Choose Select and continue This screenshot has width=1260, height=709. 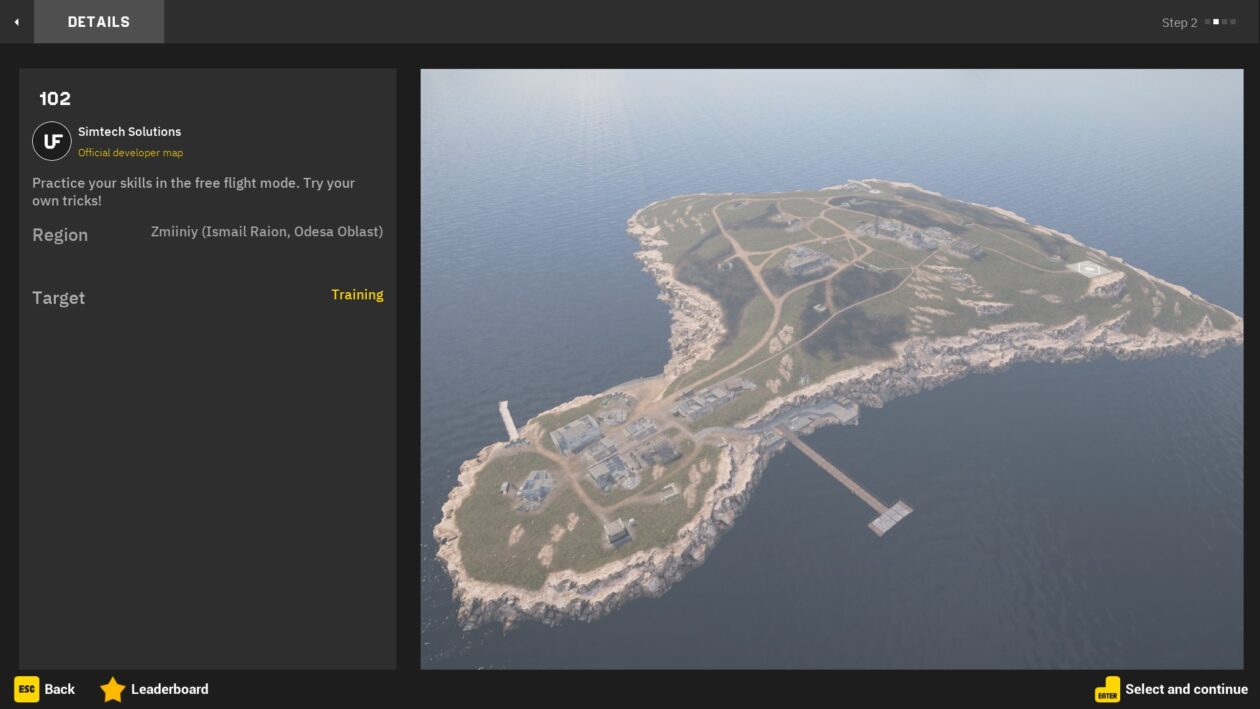(1186, 689)
